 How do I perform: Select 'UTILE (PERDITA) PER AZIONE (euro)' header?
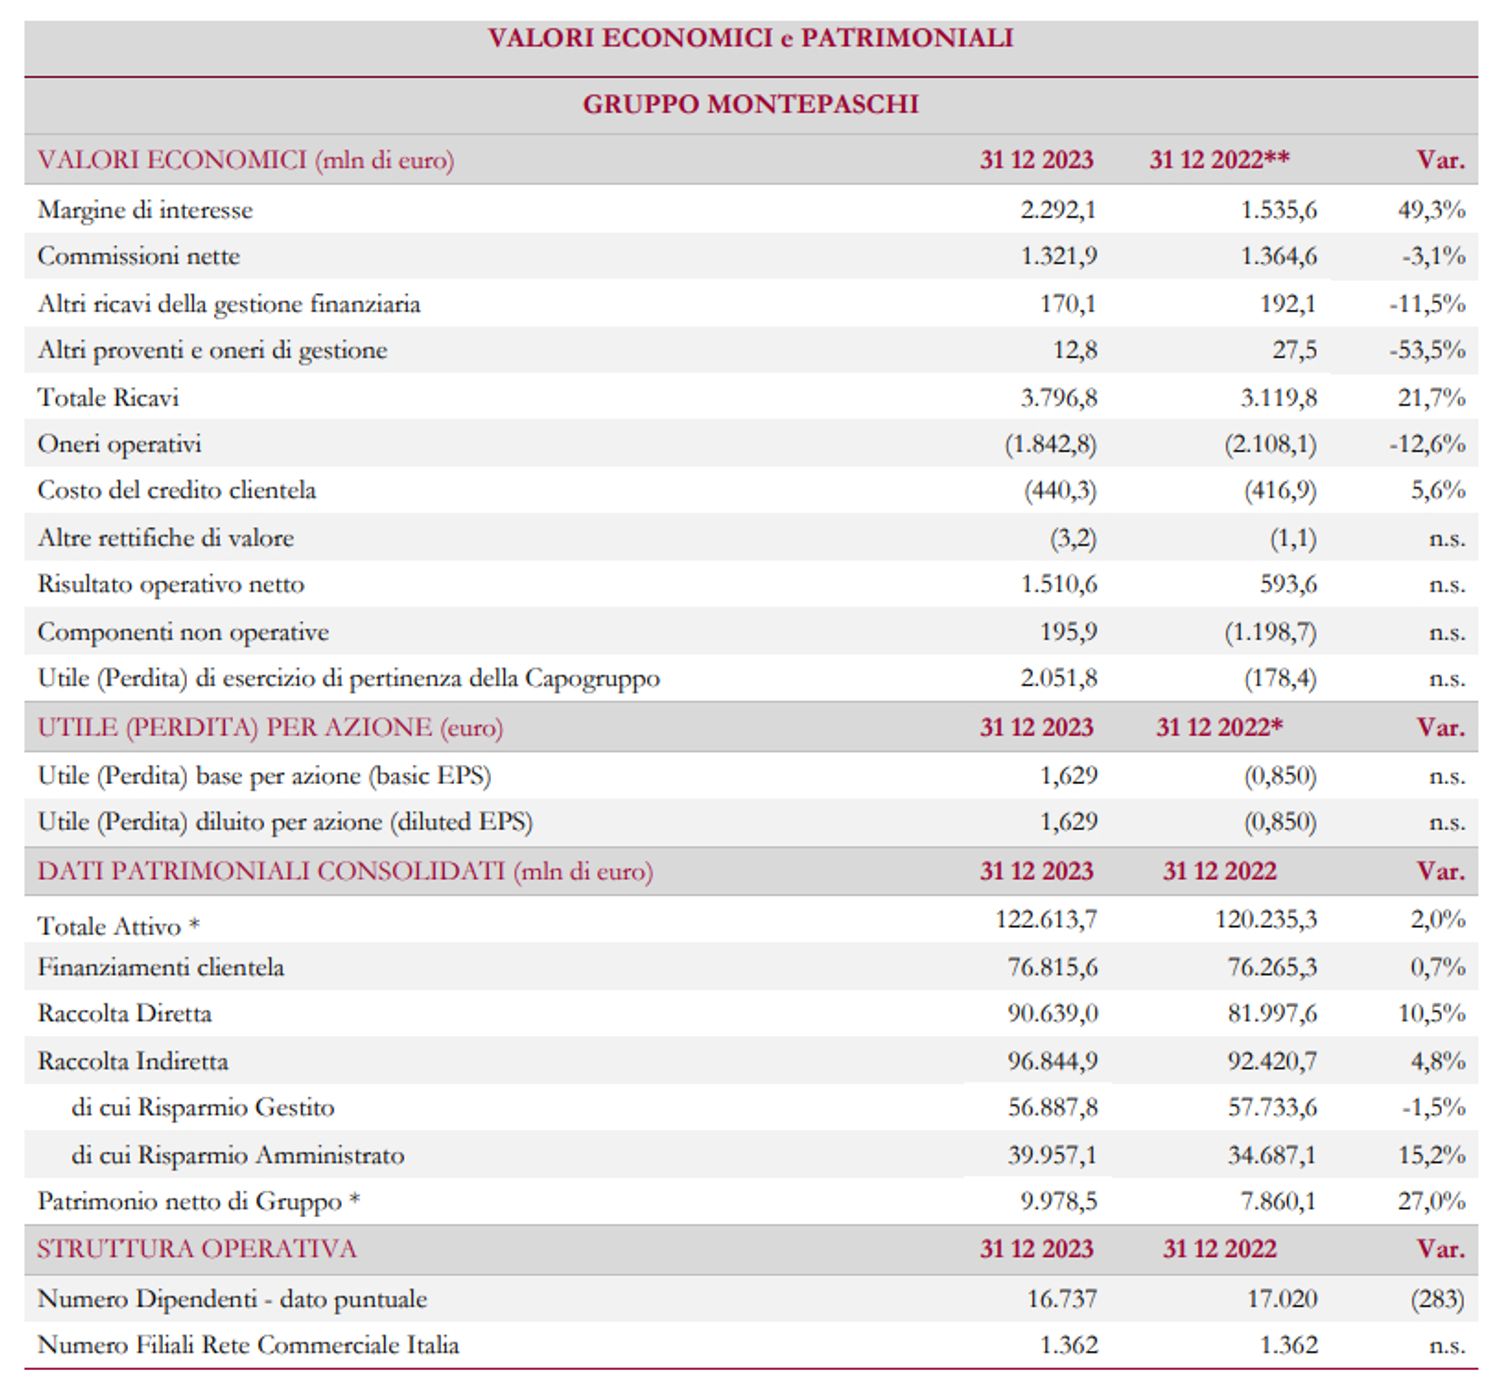pos(270,727)
